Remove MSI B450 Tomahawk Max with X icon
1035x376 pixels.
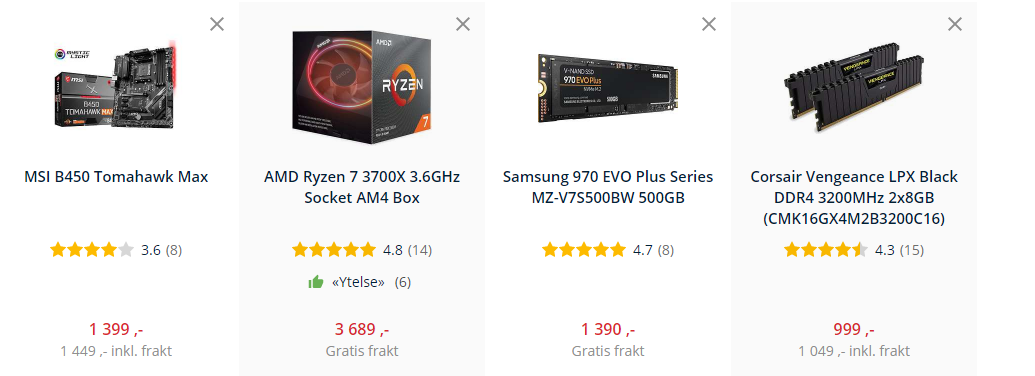click(217, 24)
